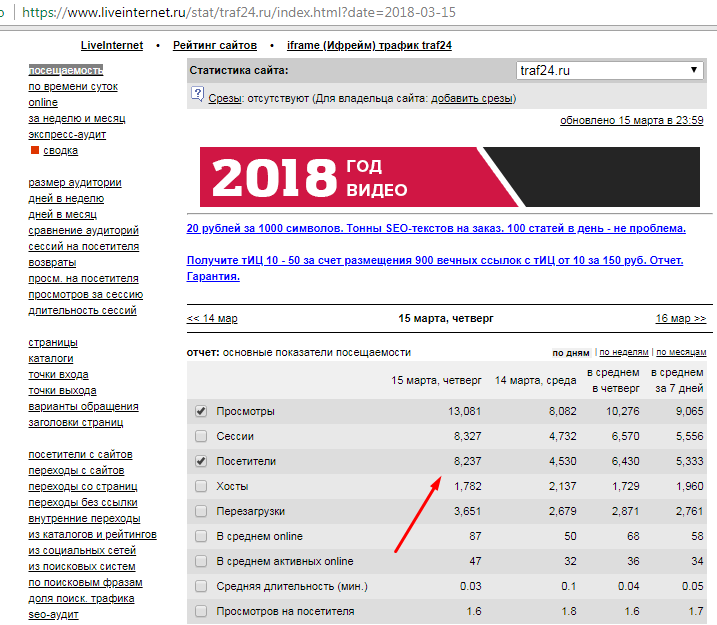
Task: Select the Перезагрузки checkbox
Action: [201, 511]
